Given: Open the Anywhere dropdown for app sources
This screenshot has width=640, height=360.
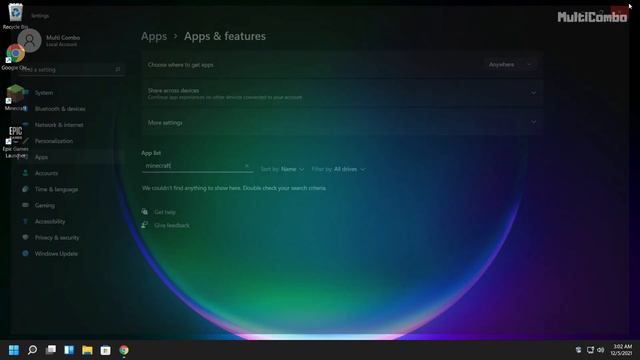Looking at the screenshot, I should click(x=510, y=64).
